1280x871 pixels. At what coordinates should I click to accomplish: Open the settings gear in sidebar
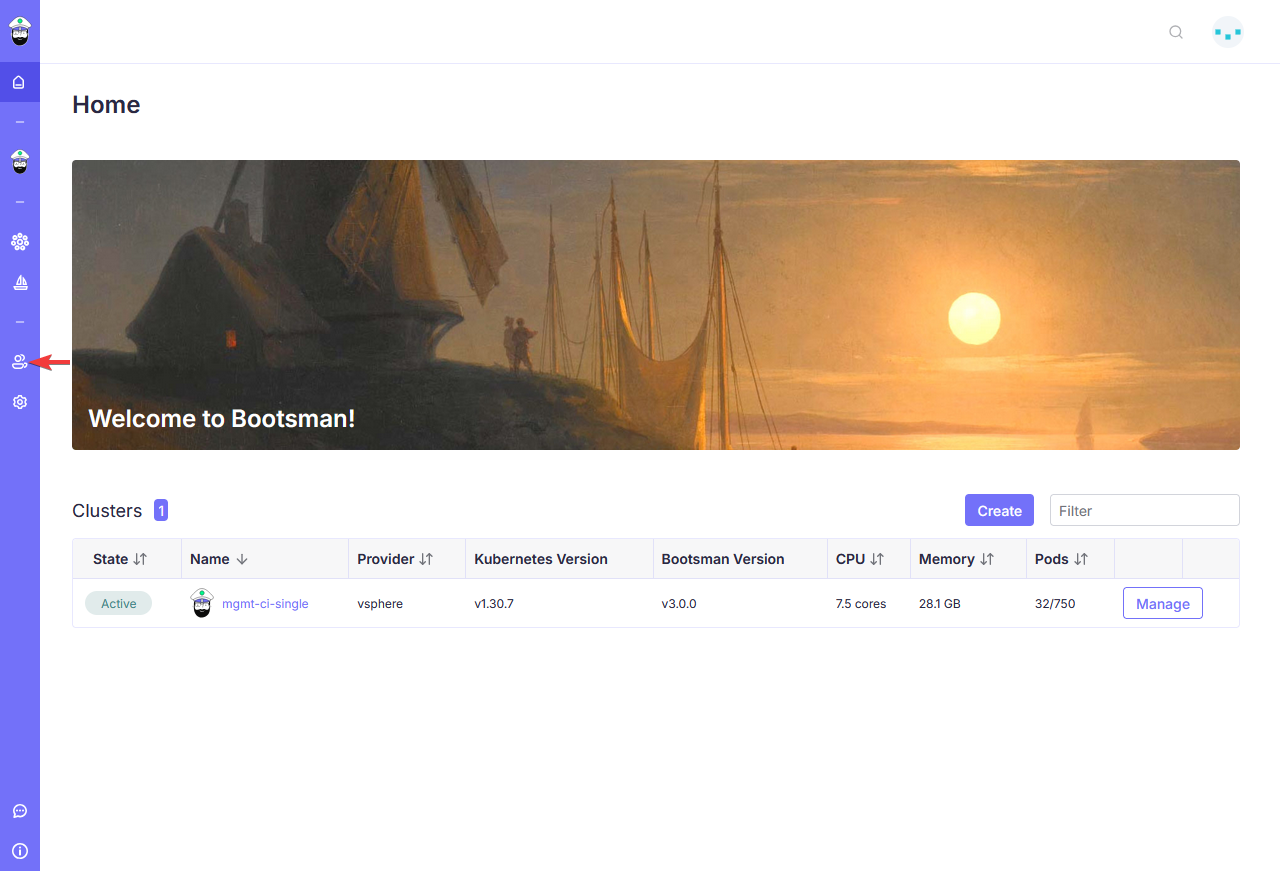19,402
